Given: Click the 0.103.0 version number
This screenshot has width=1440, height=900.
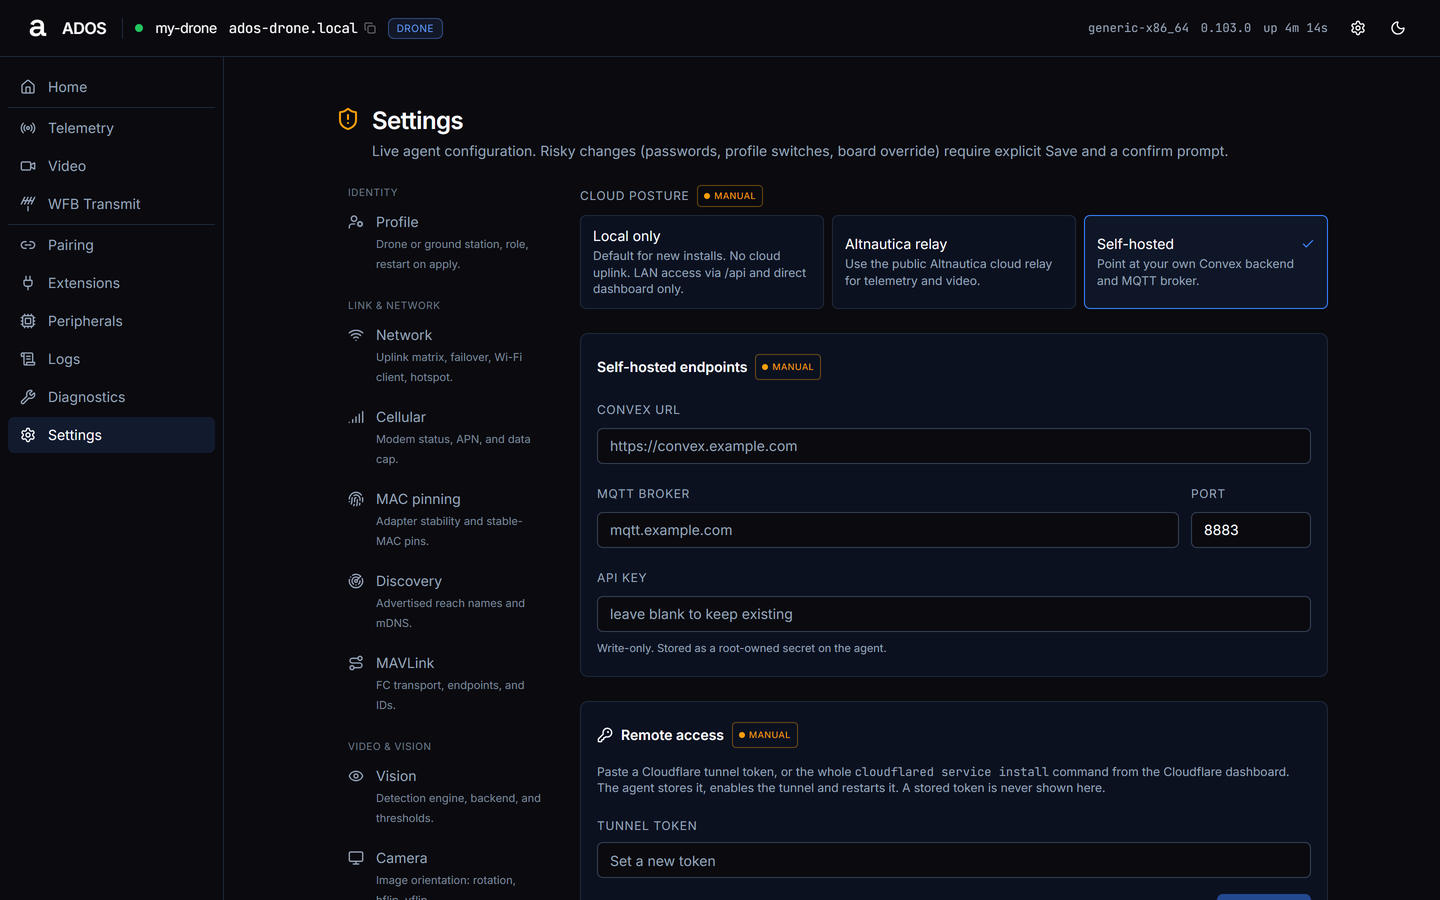Looking at the screenshot, I should pyautogui.click(x=1226, y=28).
